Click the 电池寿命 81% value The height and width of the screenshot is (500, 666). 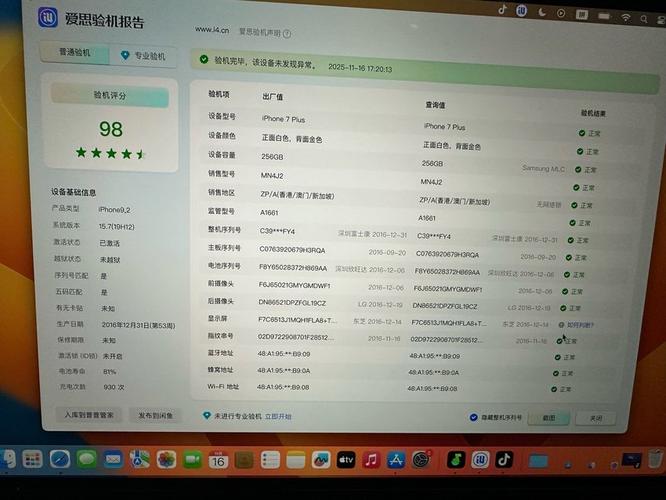(110, 372)
